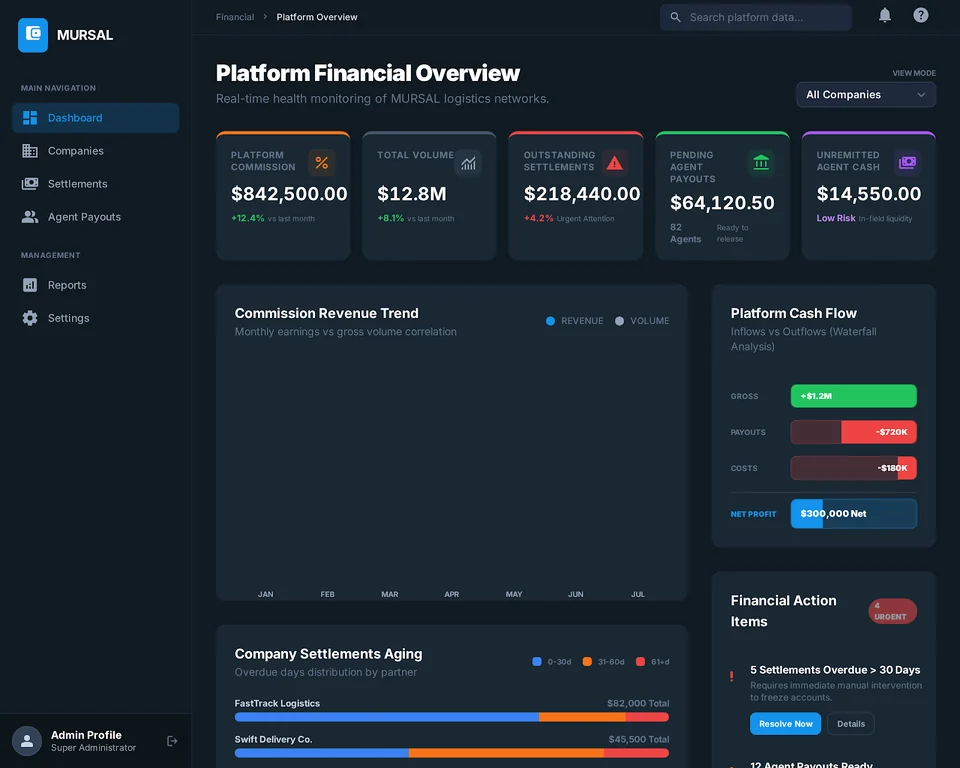Click the Pending Agent Payouts $64,120.50 value

point(722,203)
